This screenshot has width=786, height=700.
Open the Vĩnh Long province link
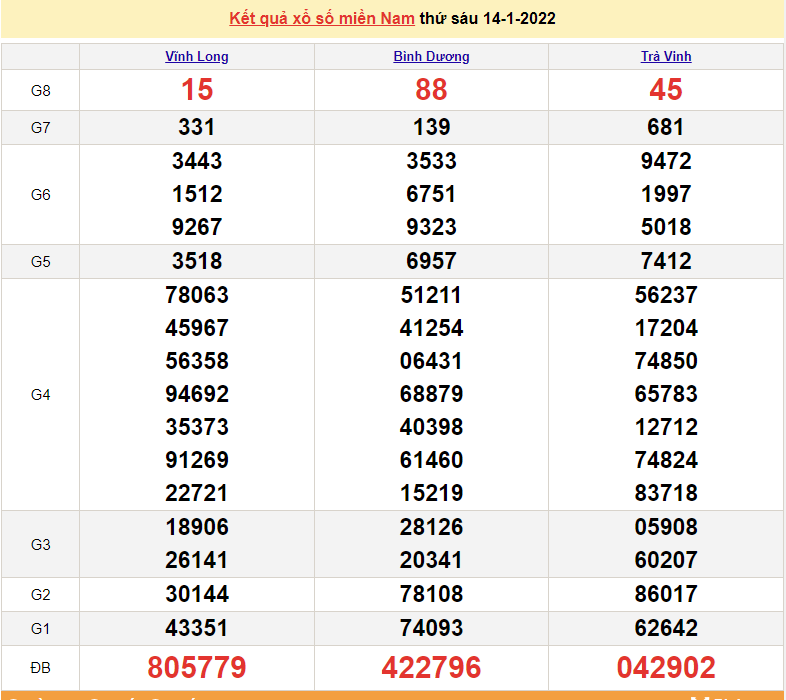(x=197, y=57)
